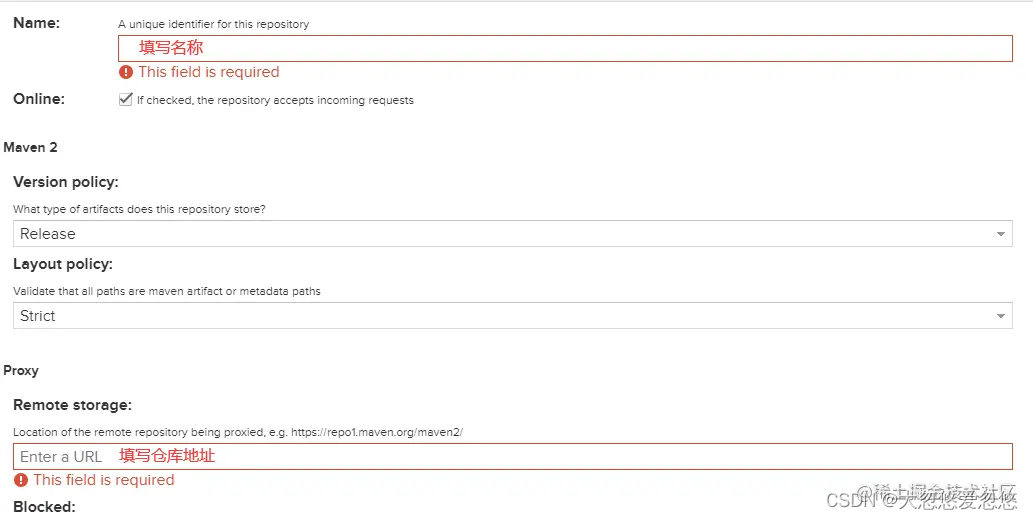
Task: Click the 'Layout policy:' label
Action: pyautogui.click(x=63, y=264)
